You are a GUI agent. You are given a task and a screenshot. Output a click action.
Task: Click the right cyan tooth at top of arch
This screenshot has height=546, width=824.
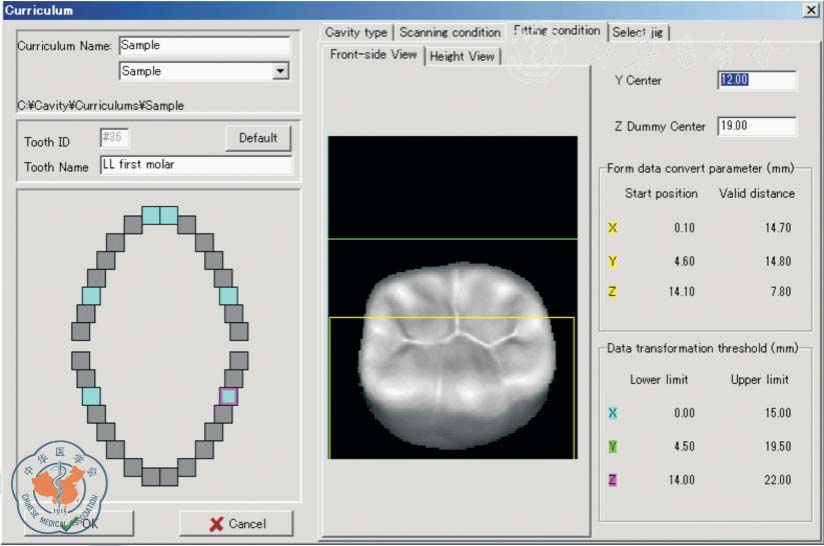pyautogui.click(x=168, y=215)
